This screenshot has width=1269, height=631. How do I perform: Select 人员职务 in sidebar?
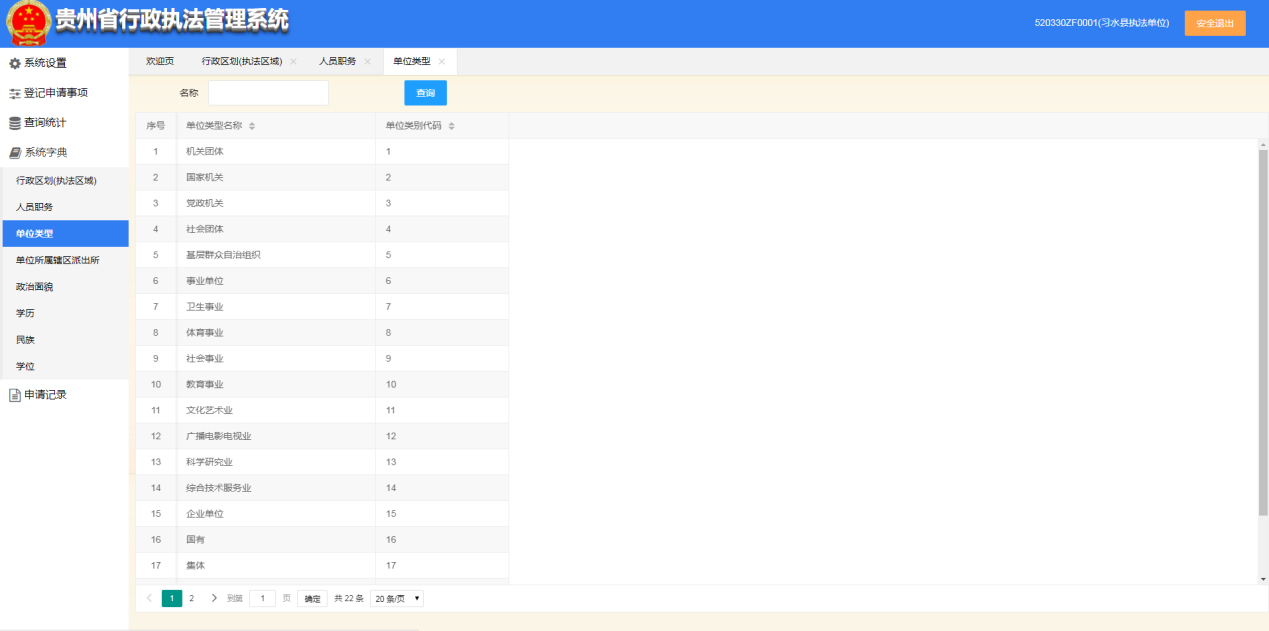[x=64, y=207]
